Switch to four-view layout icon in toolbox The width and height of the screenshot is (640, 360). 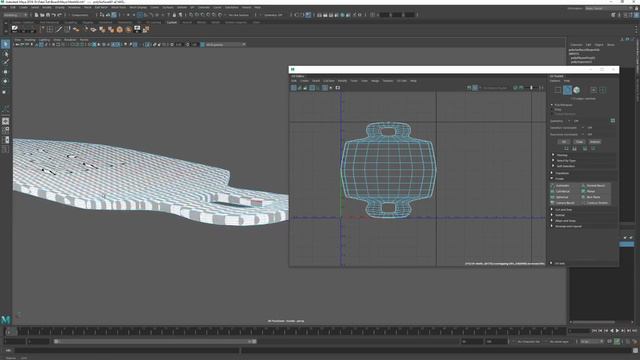5,131
